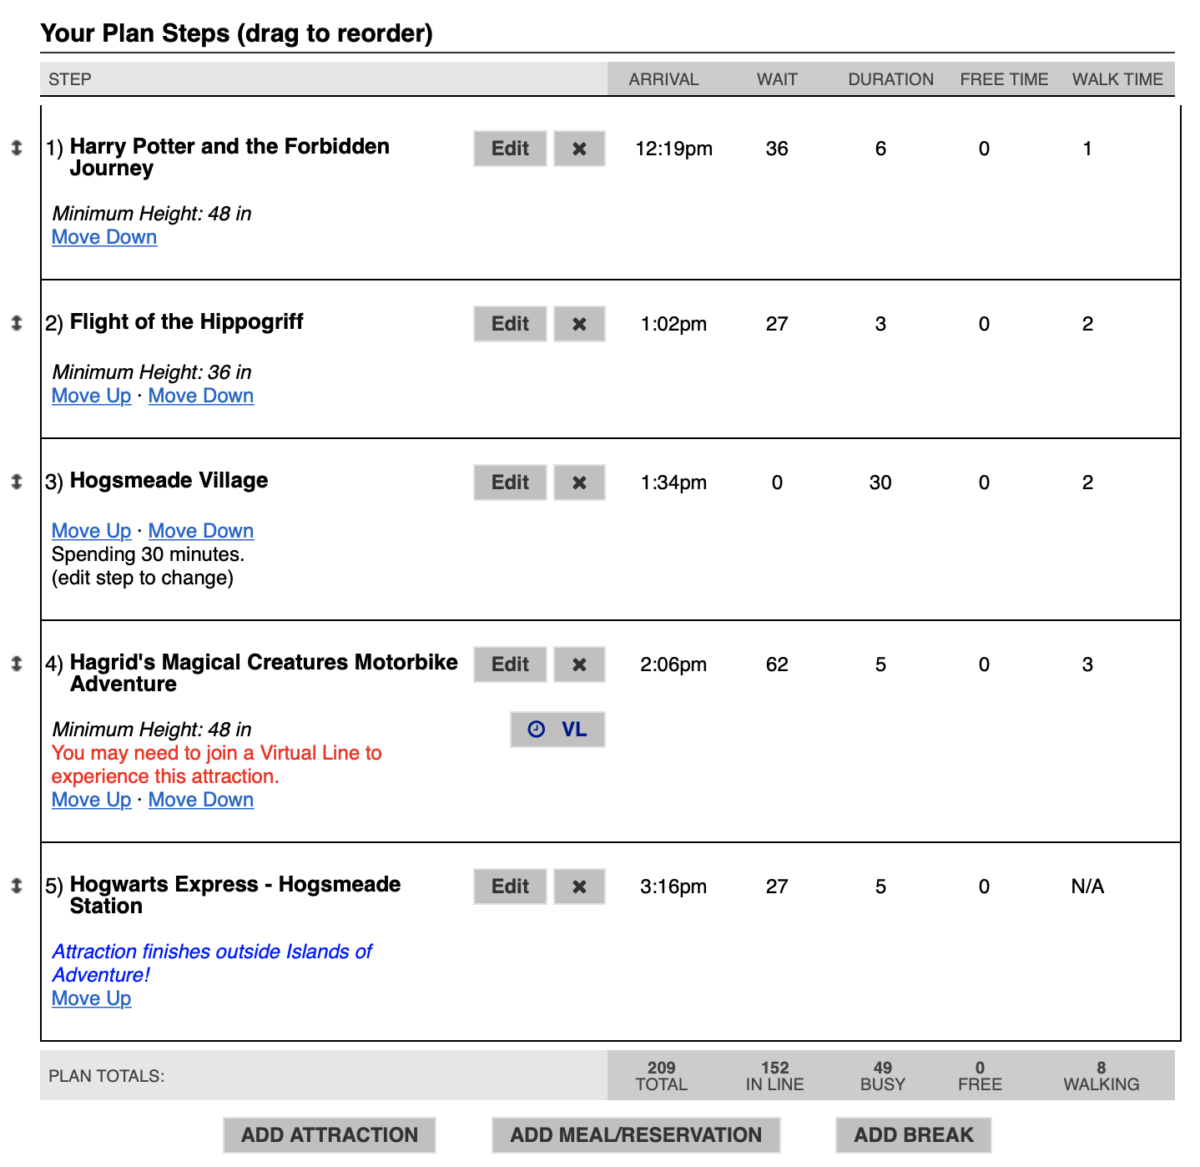The image size is (1200, 1167).
Task: Open ADD MEAL/RESERVATION
Action: coord(635,1134)
